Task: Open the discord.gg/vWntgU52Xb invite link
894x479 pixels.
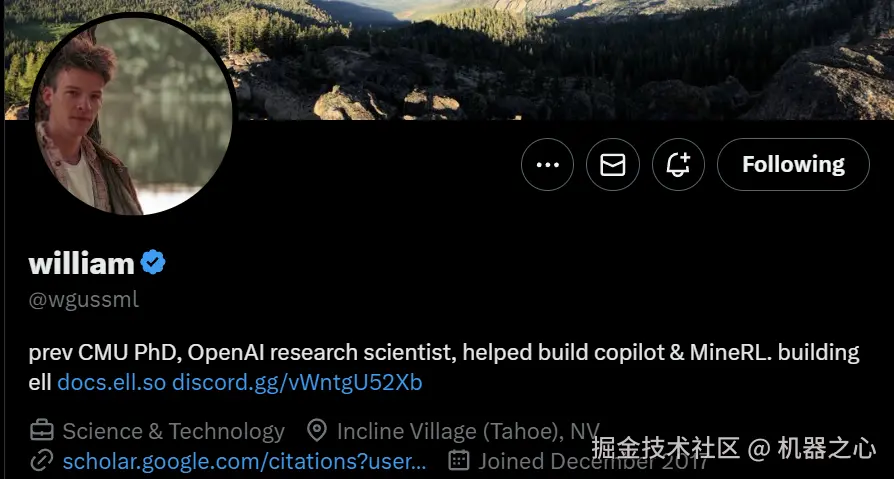Action: tap(297, 383)
